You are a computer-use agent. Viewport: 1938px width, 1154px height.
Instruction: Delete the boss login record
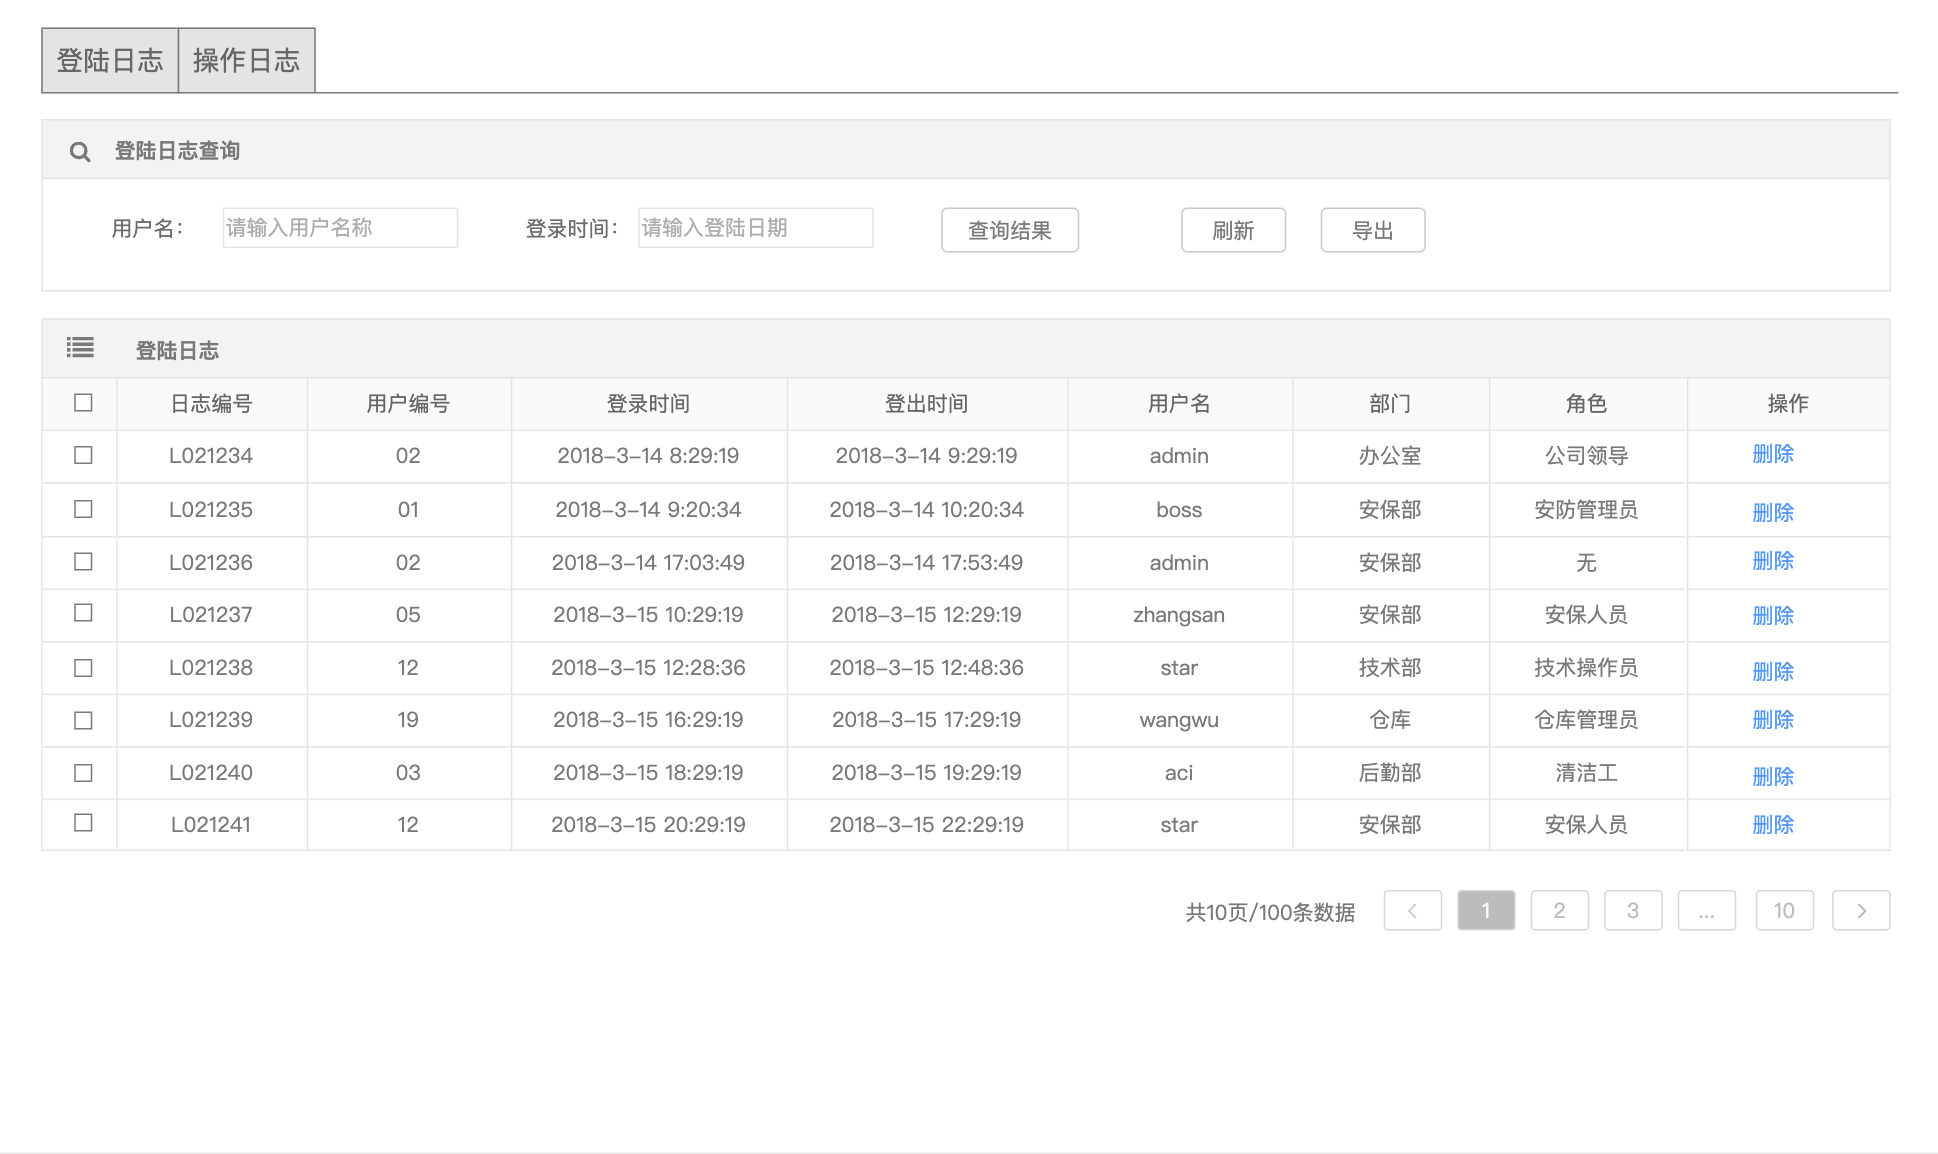pyautogui.click(x=1772, y=512)
